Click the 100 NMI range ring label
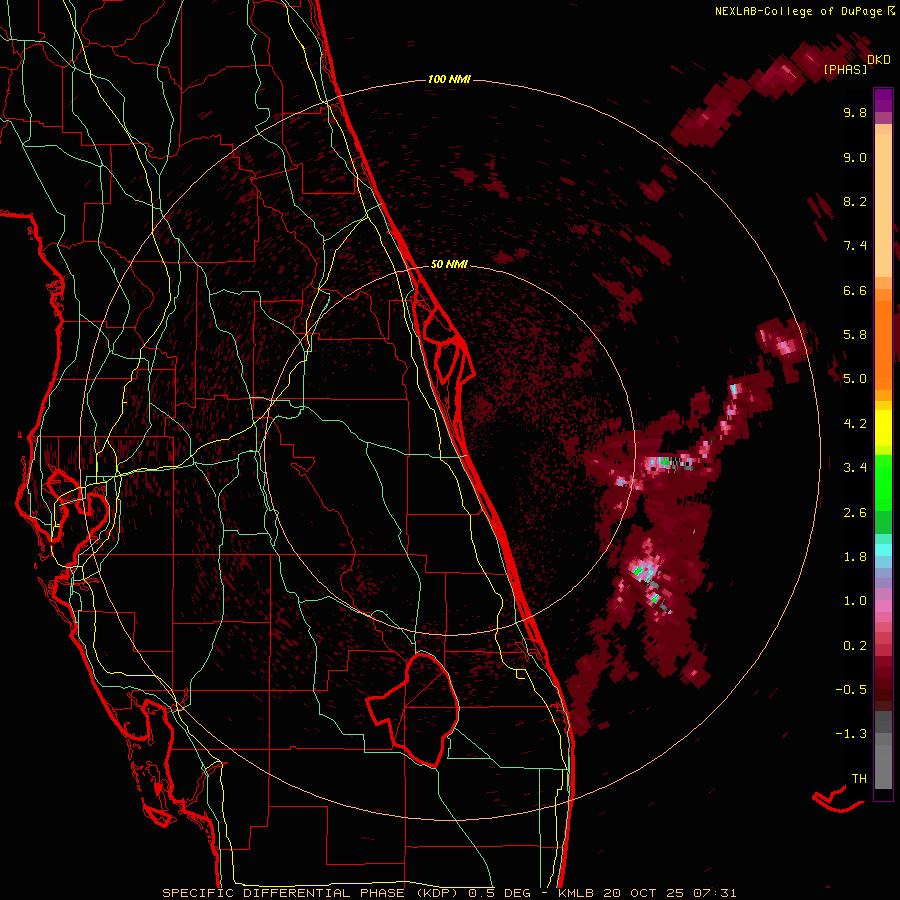This screenshot has width=900, height=900. pyautogui.click(x=449, y=79)
